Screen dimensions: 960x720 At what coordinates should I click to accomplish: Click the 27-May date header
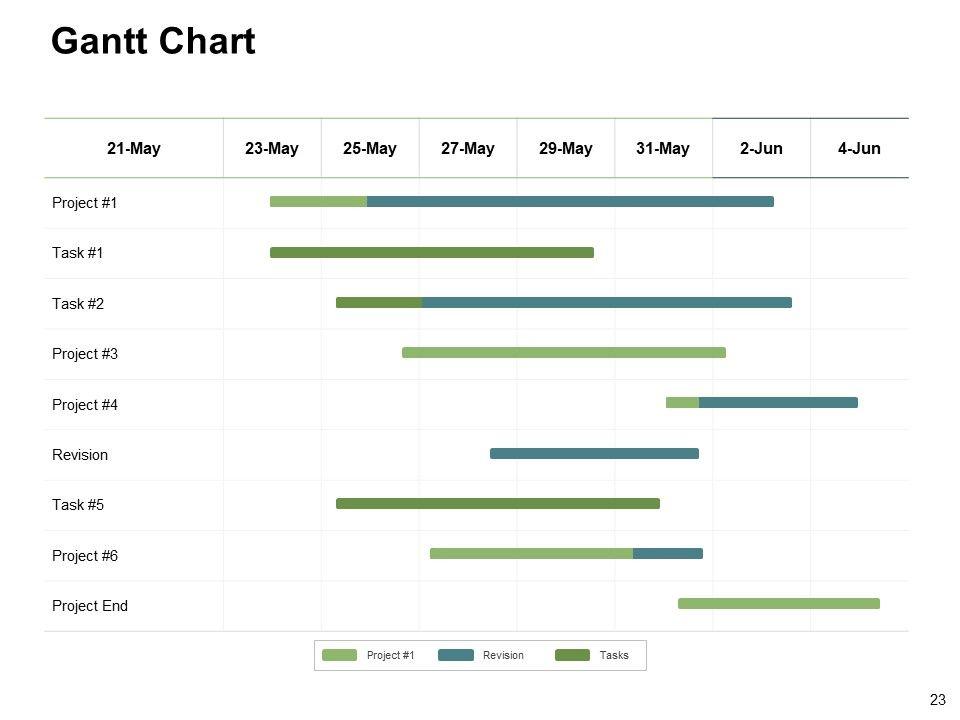[467, 149]
